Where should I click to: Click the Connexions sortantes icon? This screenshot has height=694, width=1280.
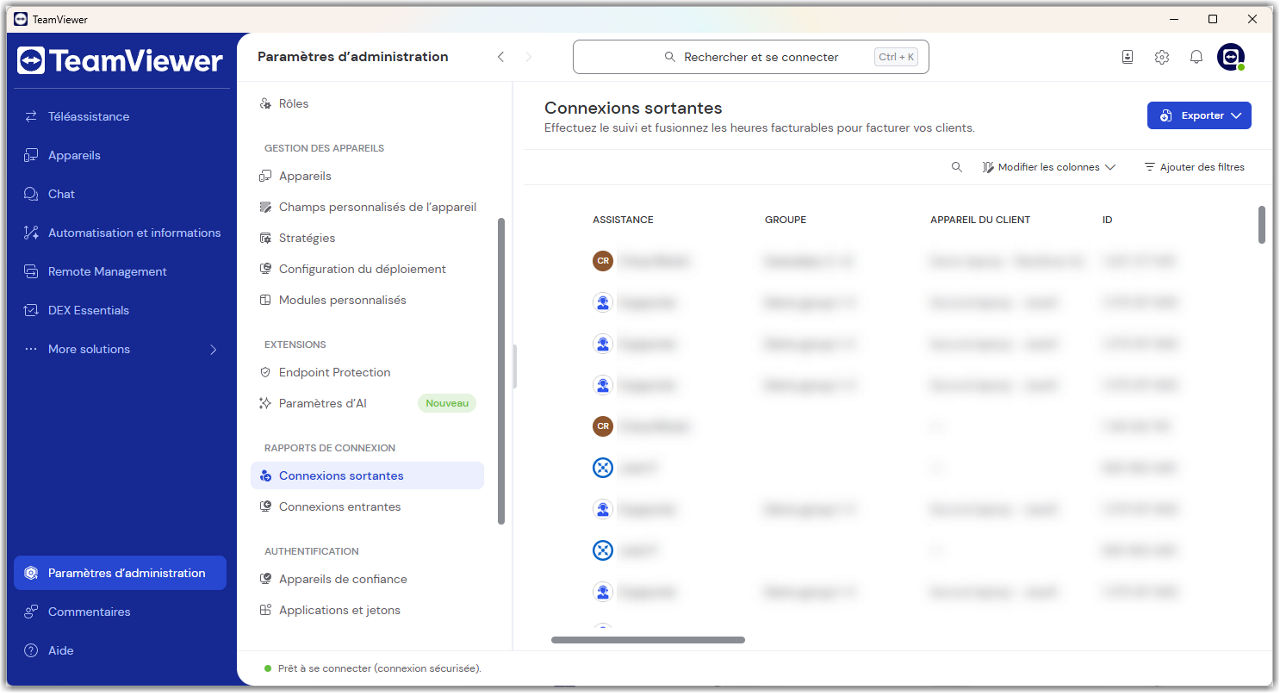pos(265,476)
